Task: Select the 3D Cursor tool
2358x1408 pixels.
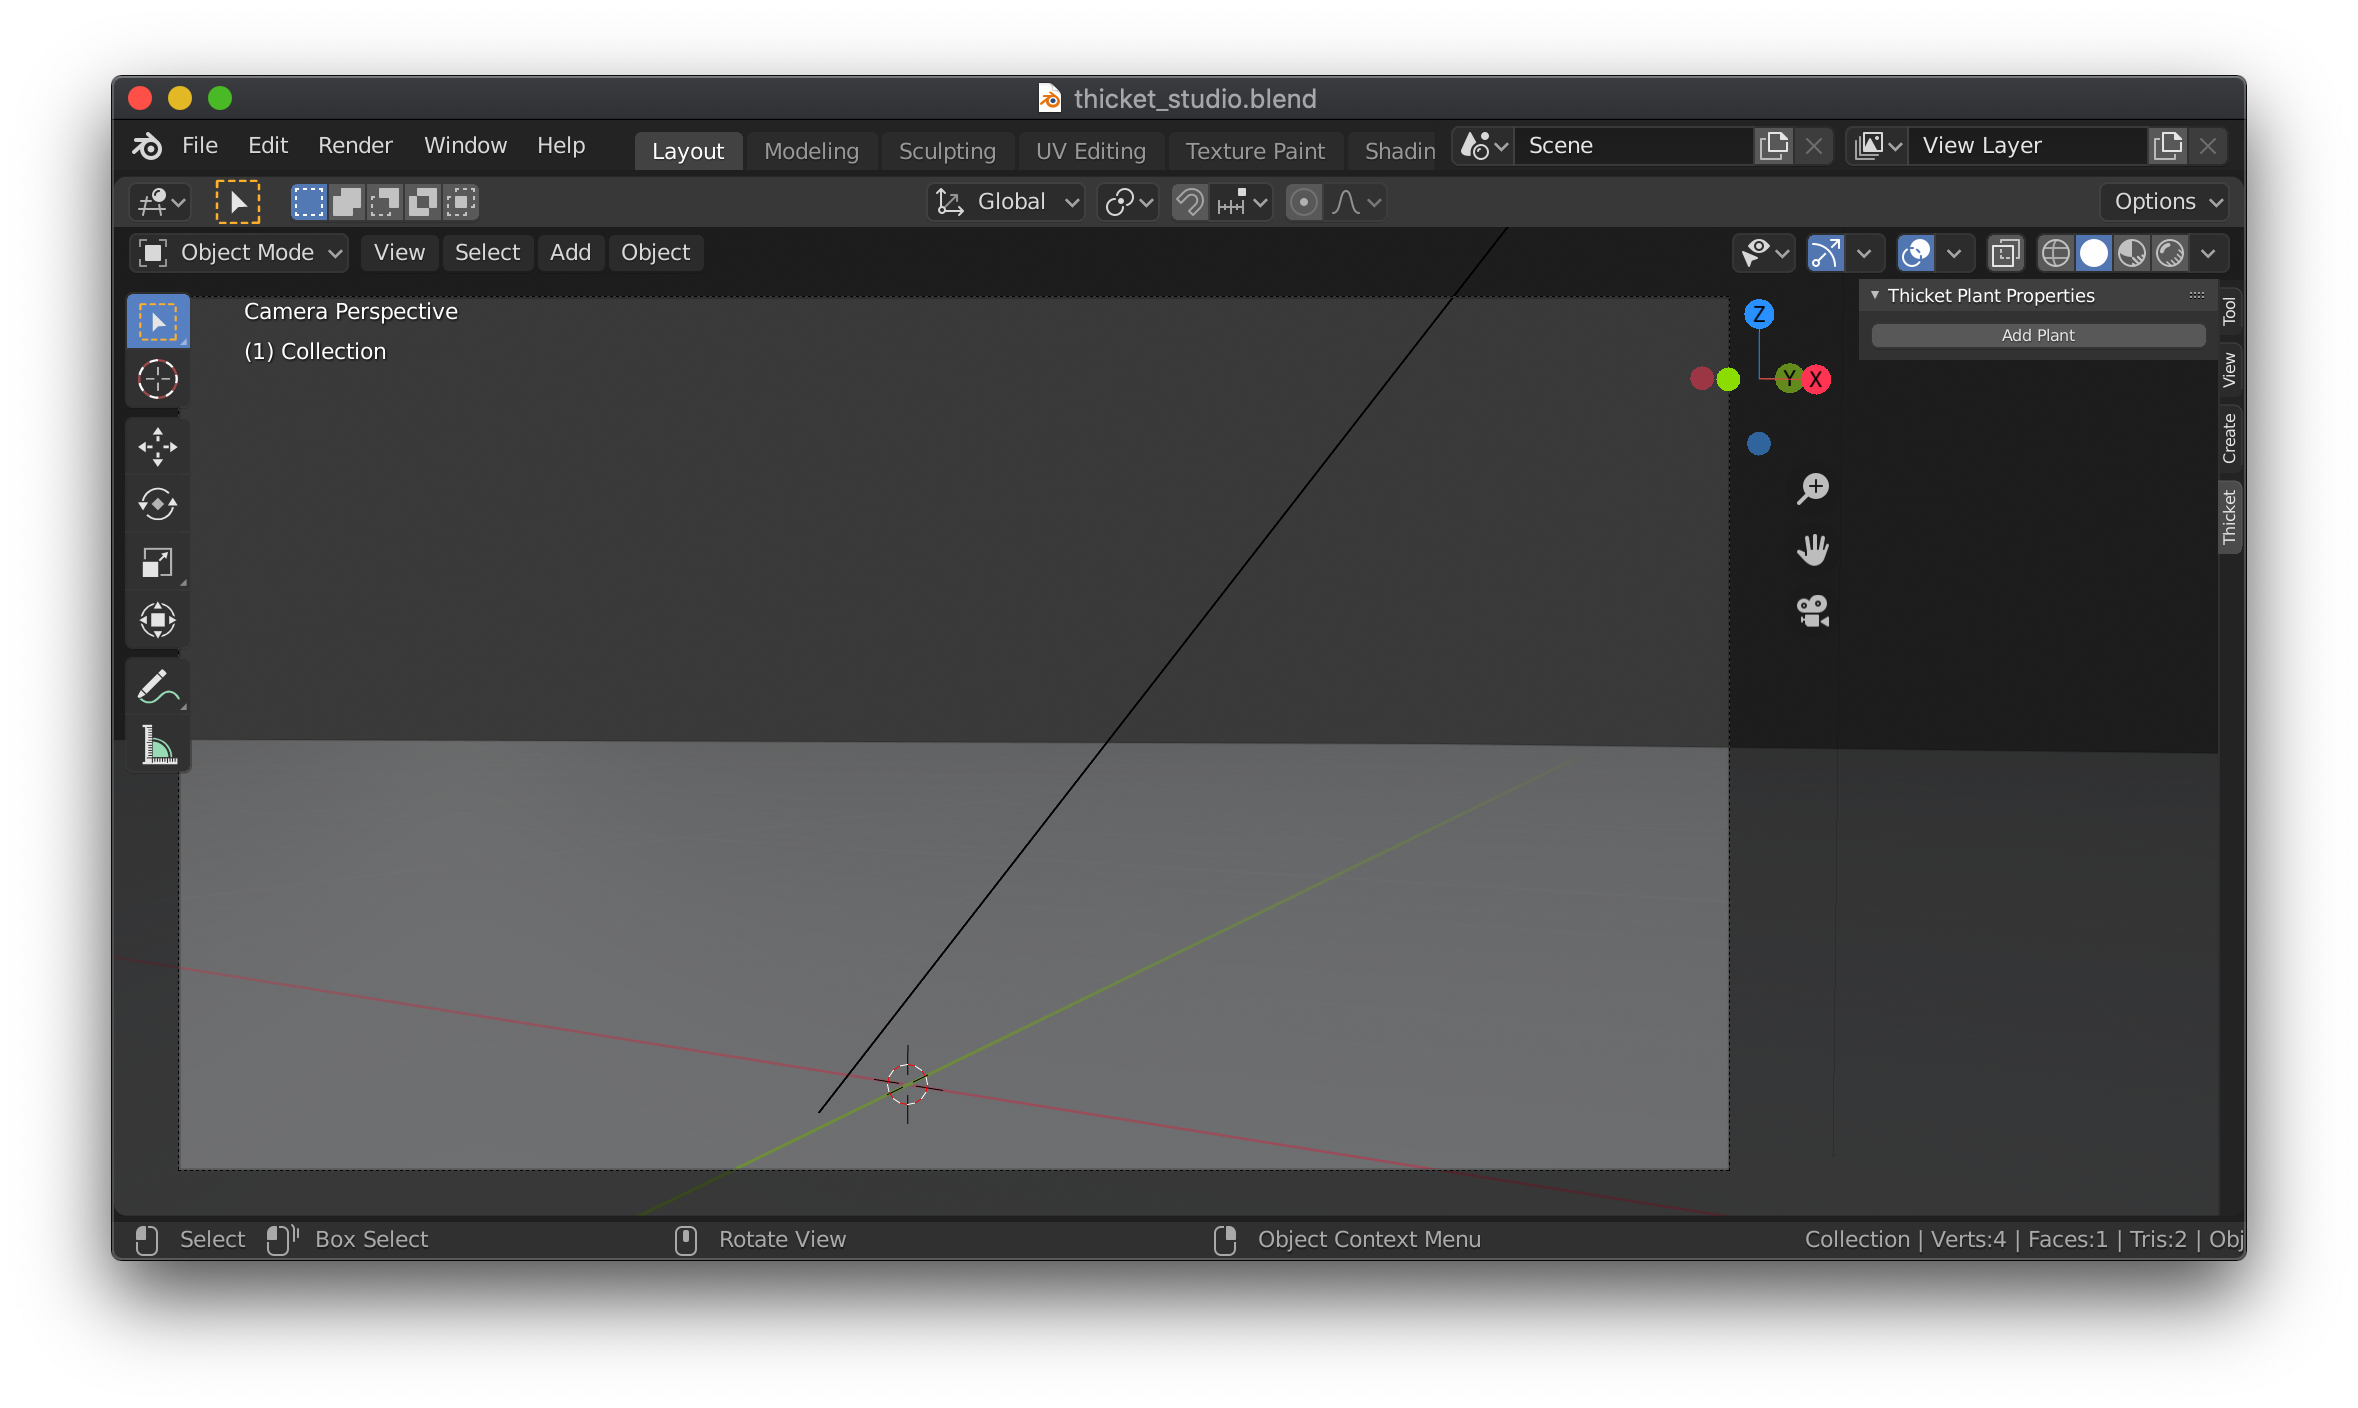Action: (x=157, y=379)
